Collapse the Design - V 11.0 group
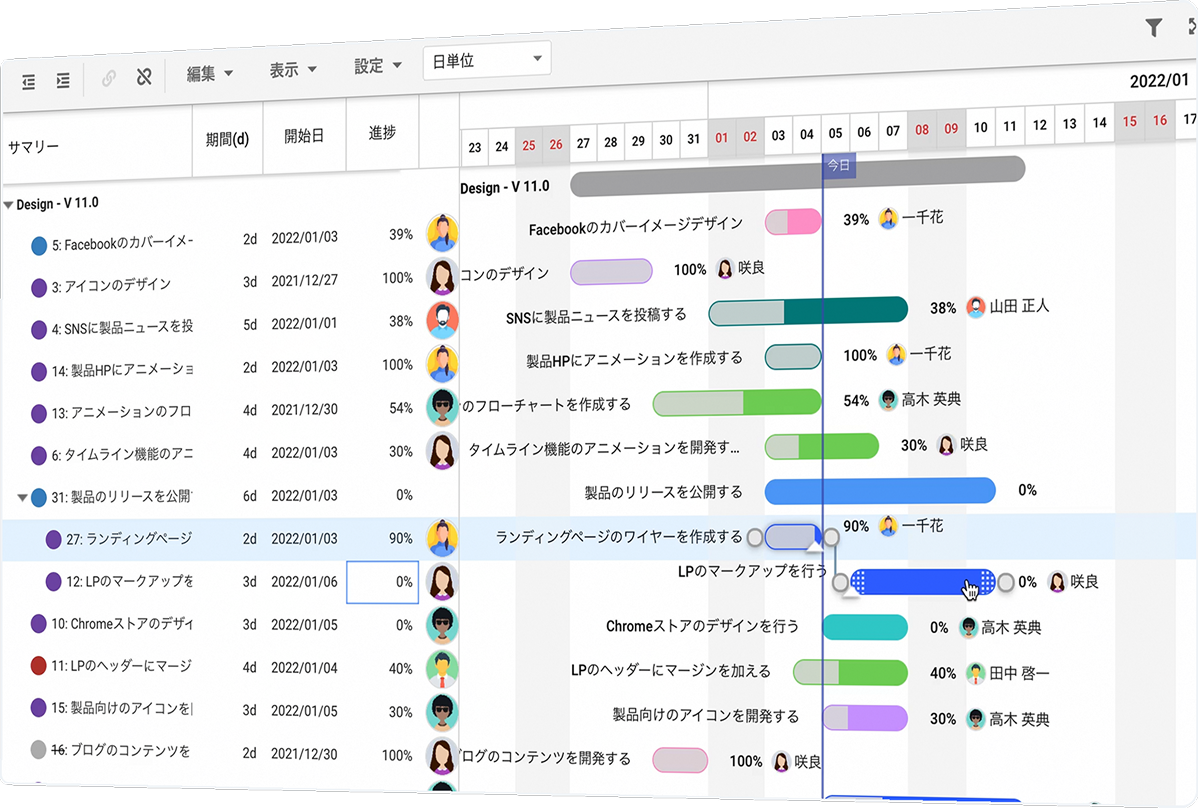This screenshot has height=808, width=1198. coord(9,204)
